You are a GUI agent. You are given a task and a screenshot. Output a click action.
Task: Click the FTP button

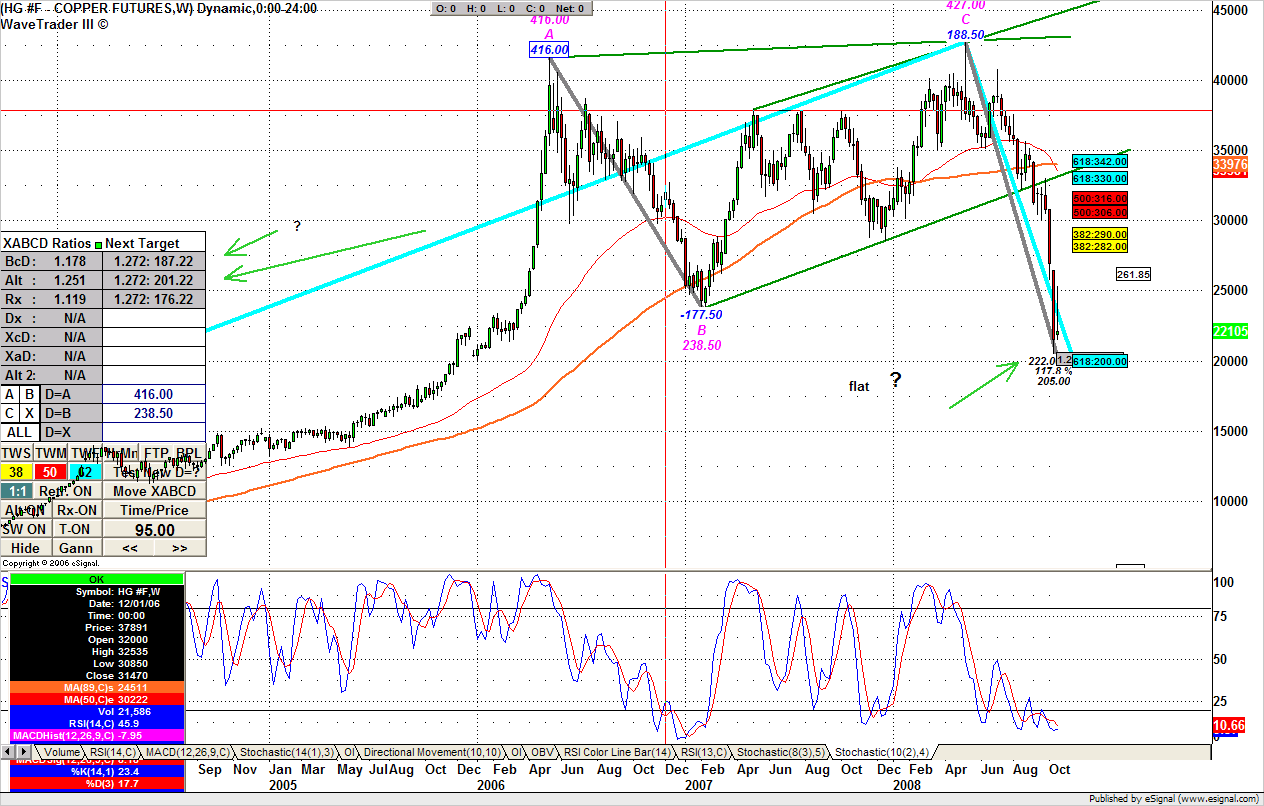pos(155,453)
